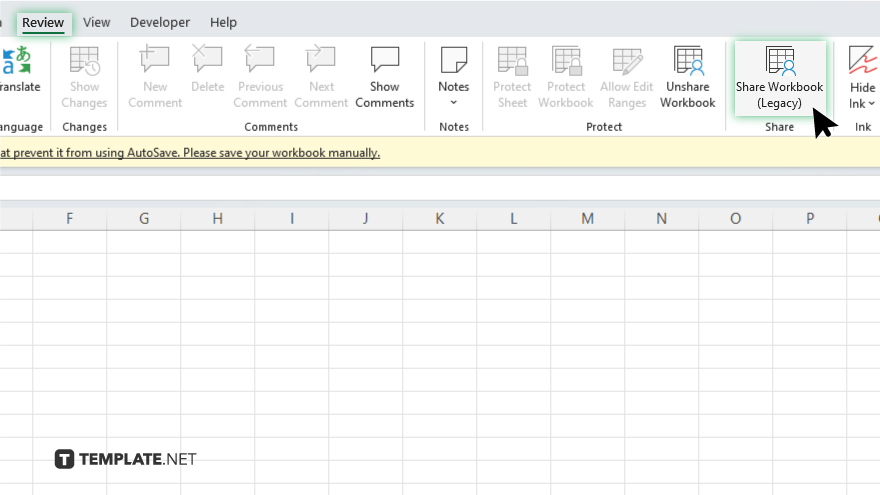This screenshot has width=880, height=495.
Task: Go to the Previous Comment
Action: click(x=260, y=62)
